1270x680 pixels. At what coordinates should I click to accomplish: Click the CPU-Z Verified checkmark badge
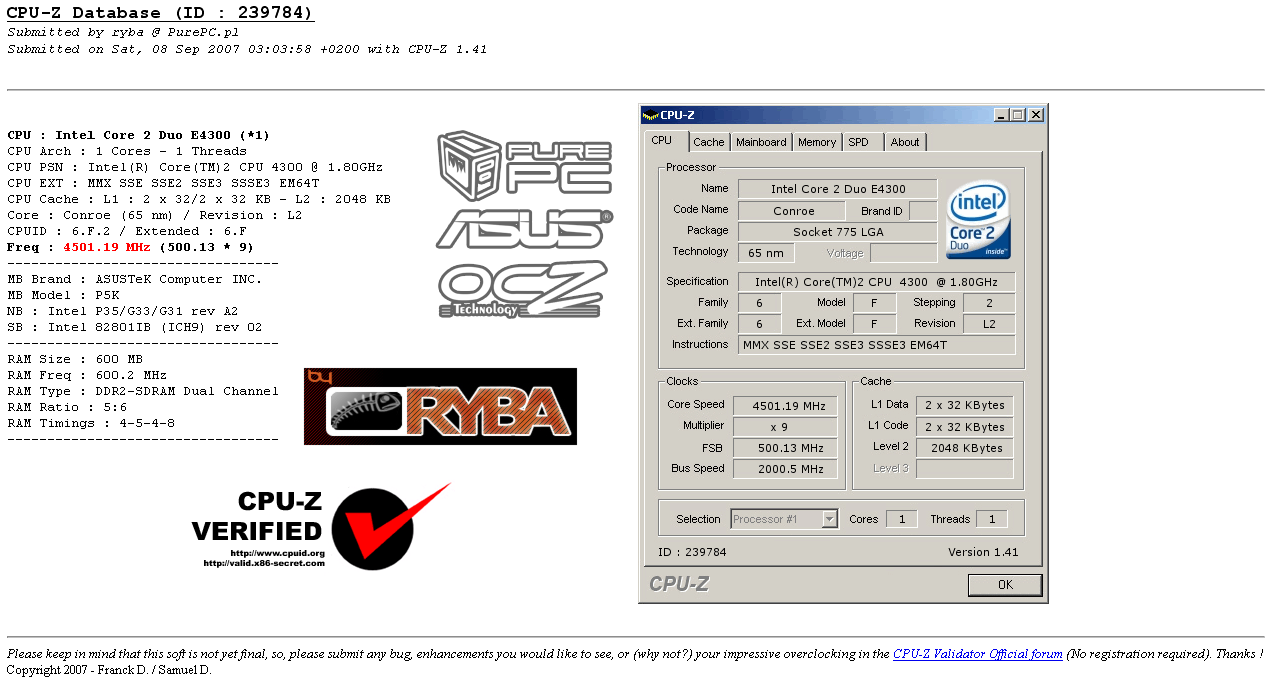click(x=321, y=527)
